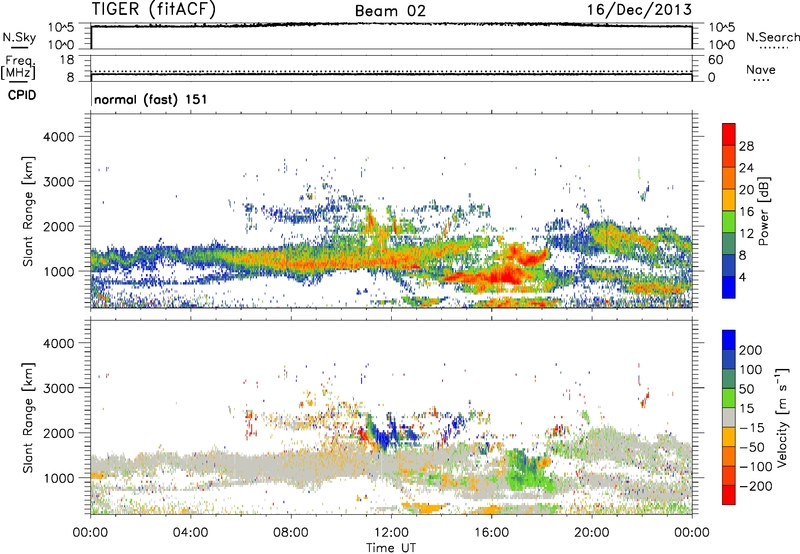The height and width of the screenshot is (554, 800).
Task: Click the 'Freq. [MHz]' axis label
Action: click(18, 67)
